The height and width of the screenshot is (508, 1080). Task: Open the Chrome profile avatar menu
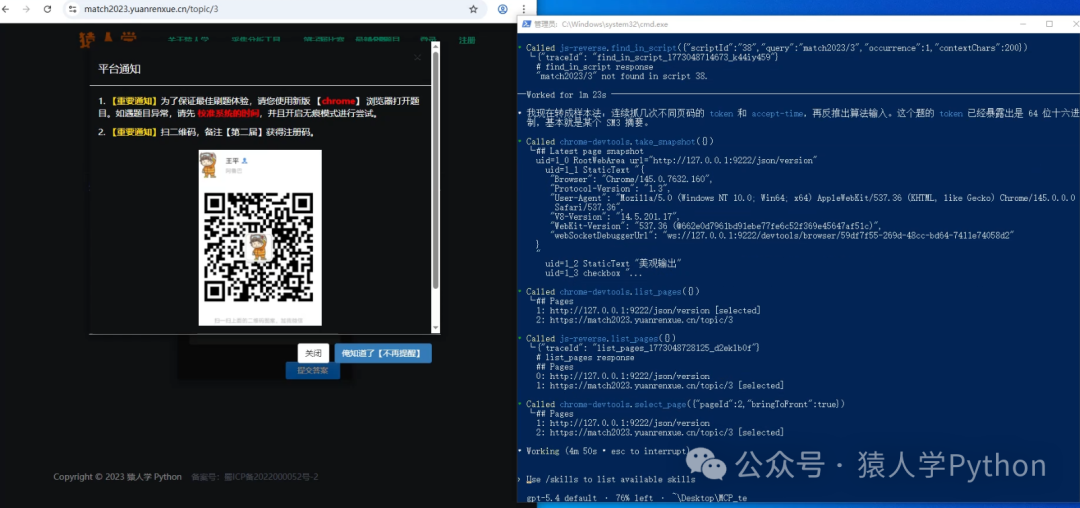[503, 10]
